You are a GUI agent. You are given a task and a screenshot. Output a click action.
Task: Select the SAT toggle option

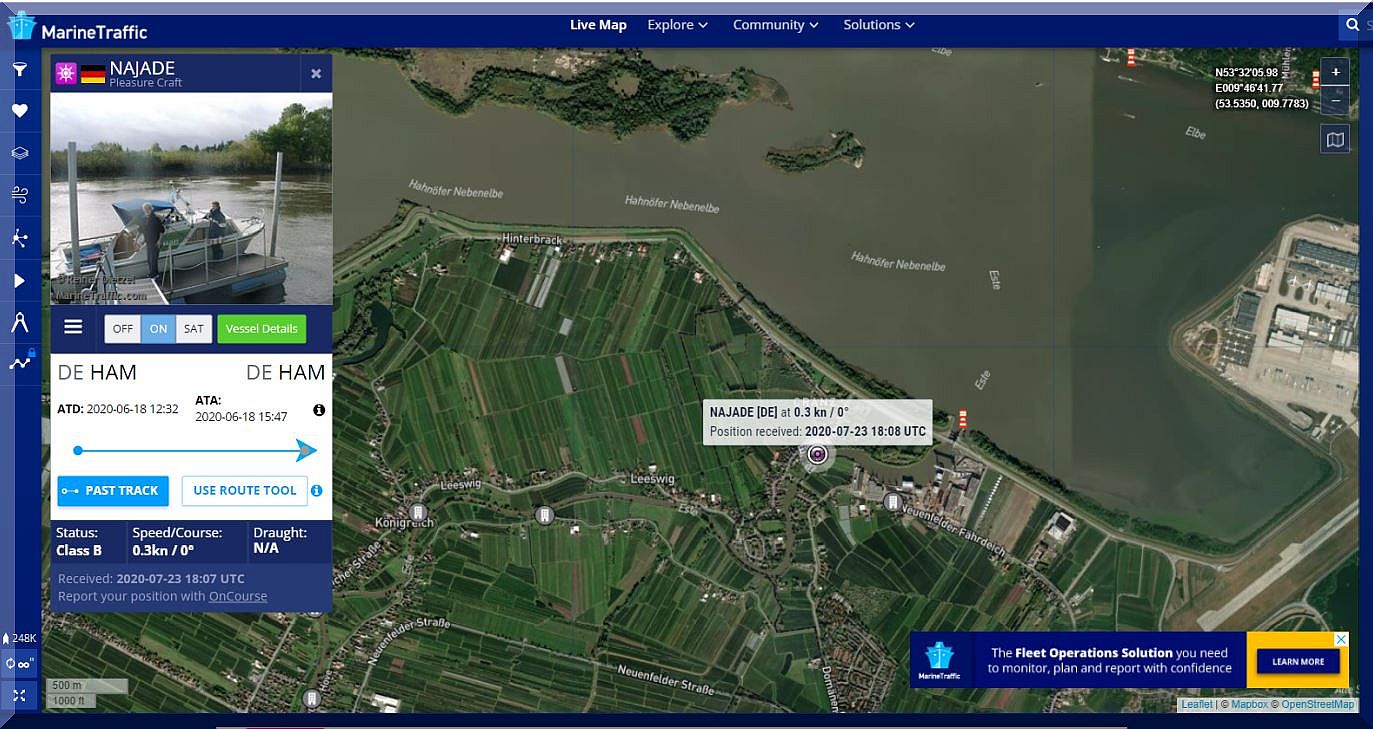[x=194, y=329]
